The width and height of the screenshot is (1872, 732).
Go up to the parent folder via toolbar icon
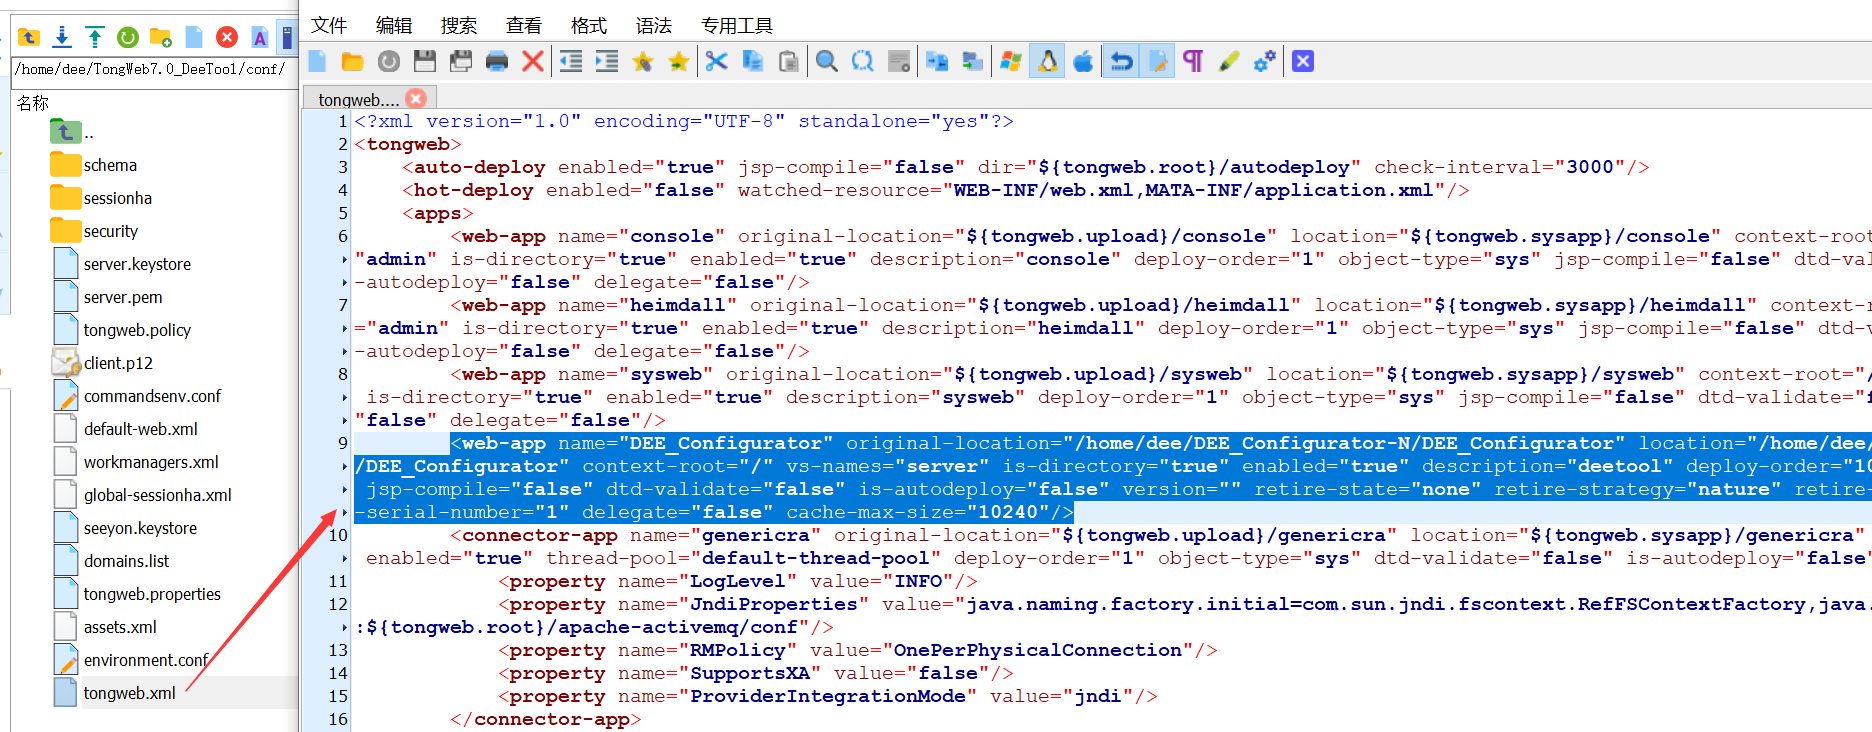click(x=29, y=38)
